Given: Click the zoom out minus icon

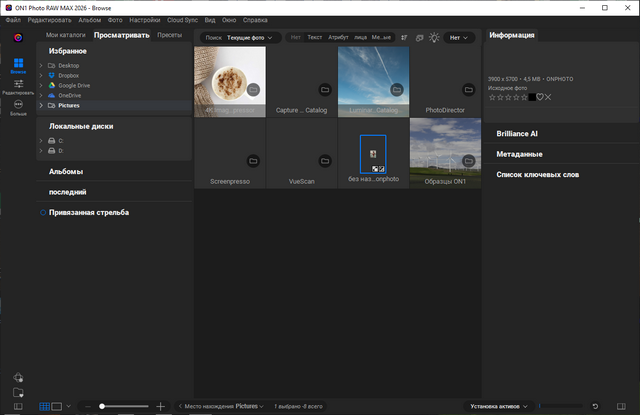Looking at the screenshot, I should point(88,406).
